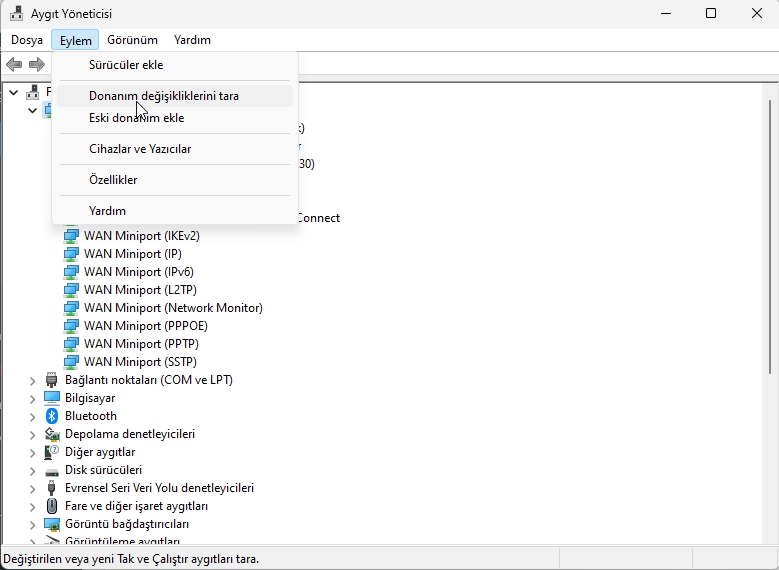This screenshot has height=570, width=779.
Task: Click the WAN Miniport (IP) adapter icon
Action: [71, 253]
